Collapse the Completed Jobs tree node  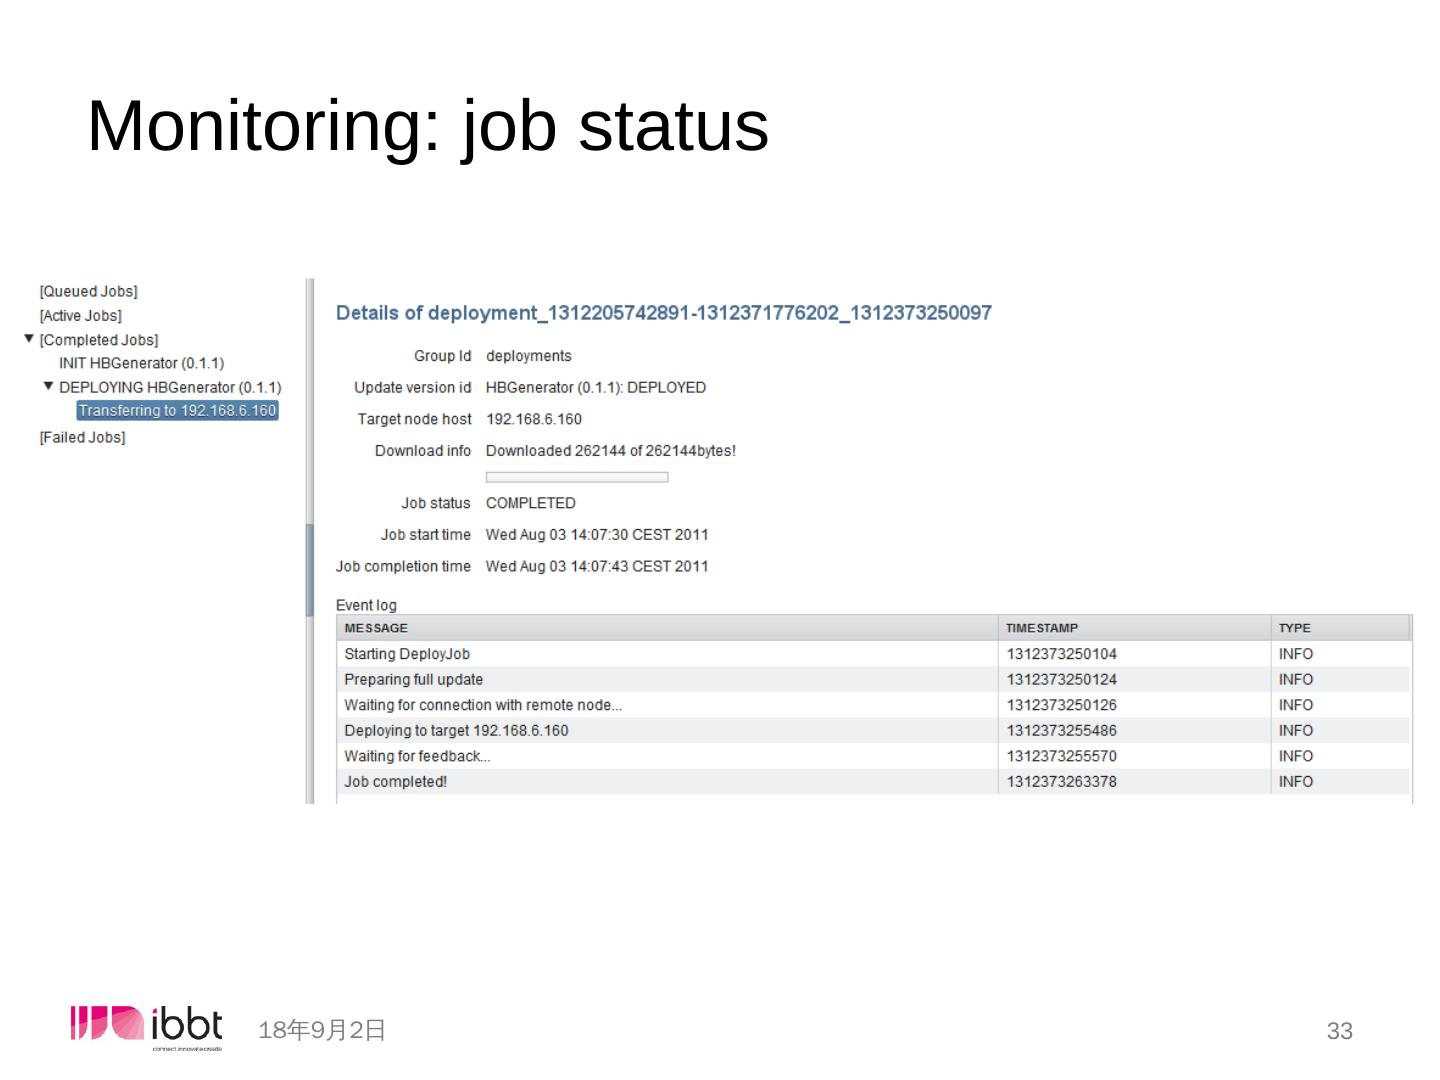(29, 339)
